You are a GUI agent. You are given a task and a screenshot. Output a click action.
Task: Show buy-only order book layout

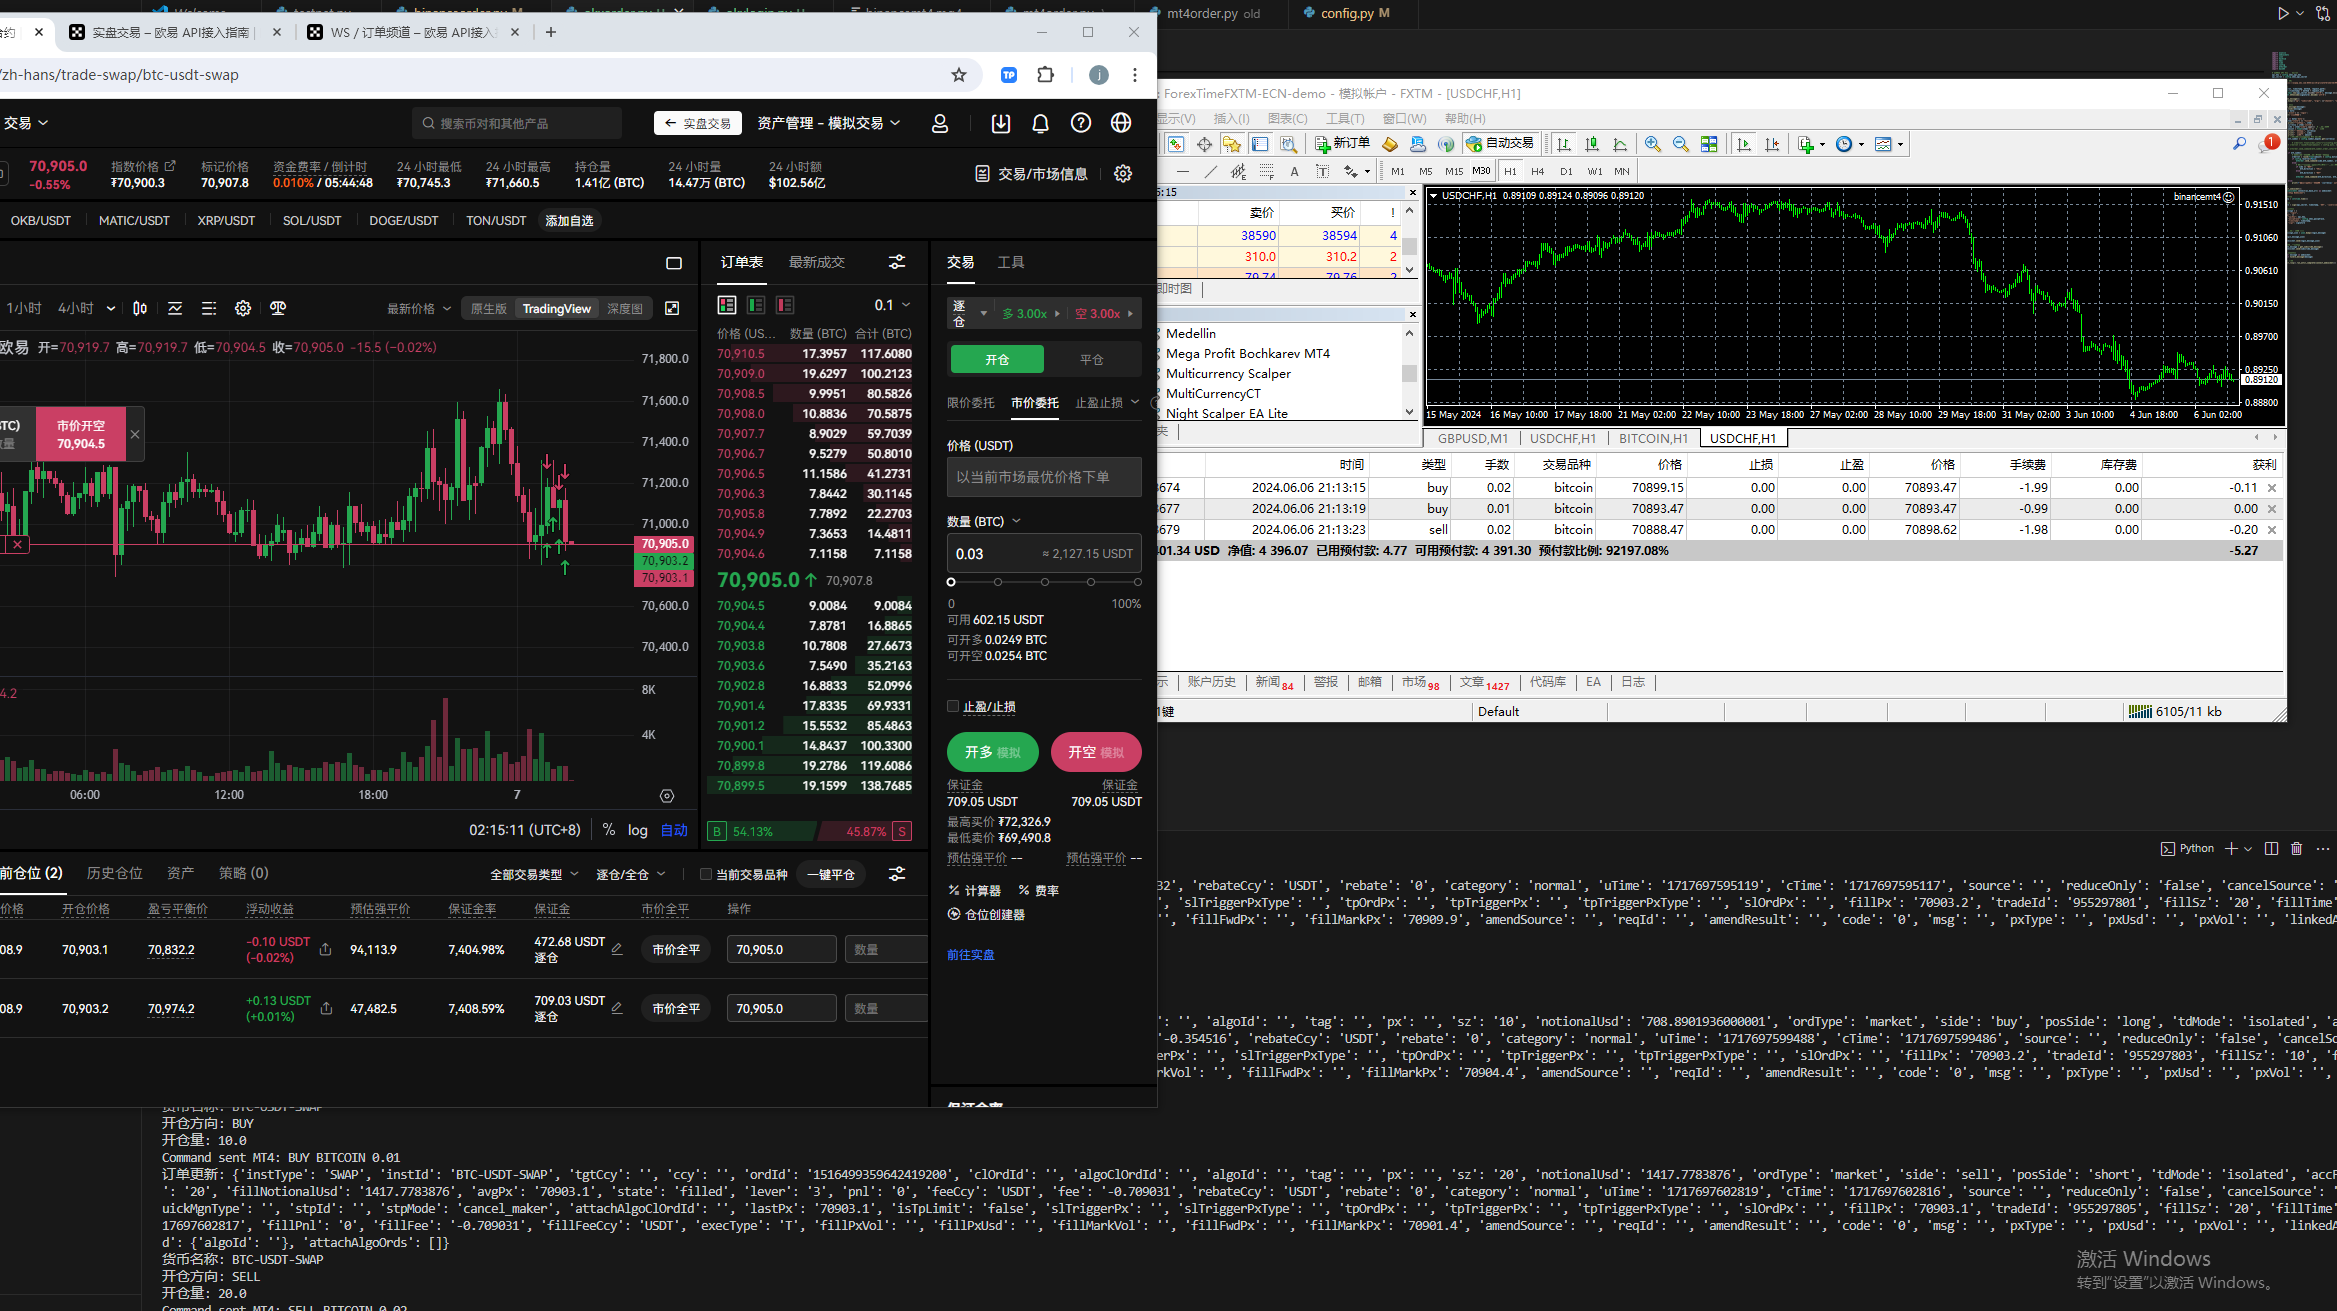coord(756,305)
